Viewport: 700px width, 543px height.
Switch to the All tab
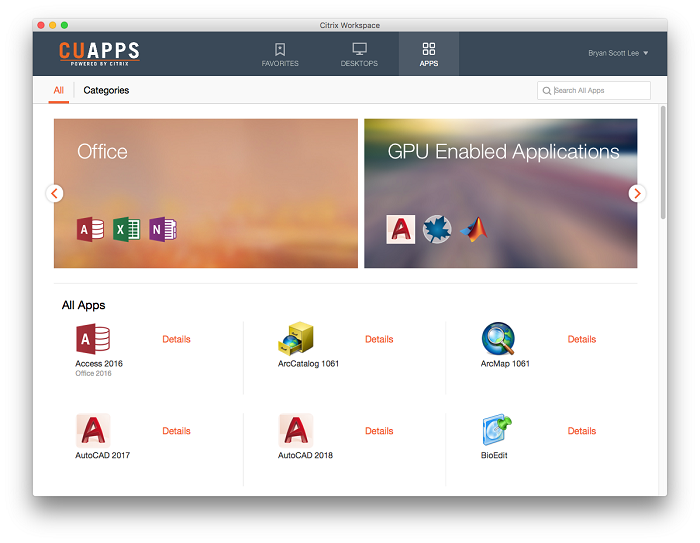(58, 91)
